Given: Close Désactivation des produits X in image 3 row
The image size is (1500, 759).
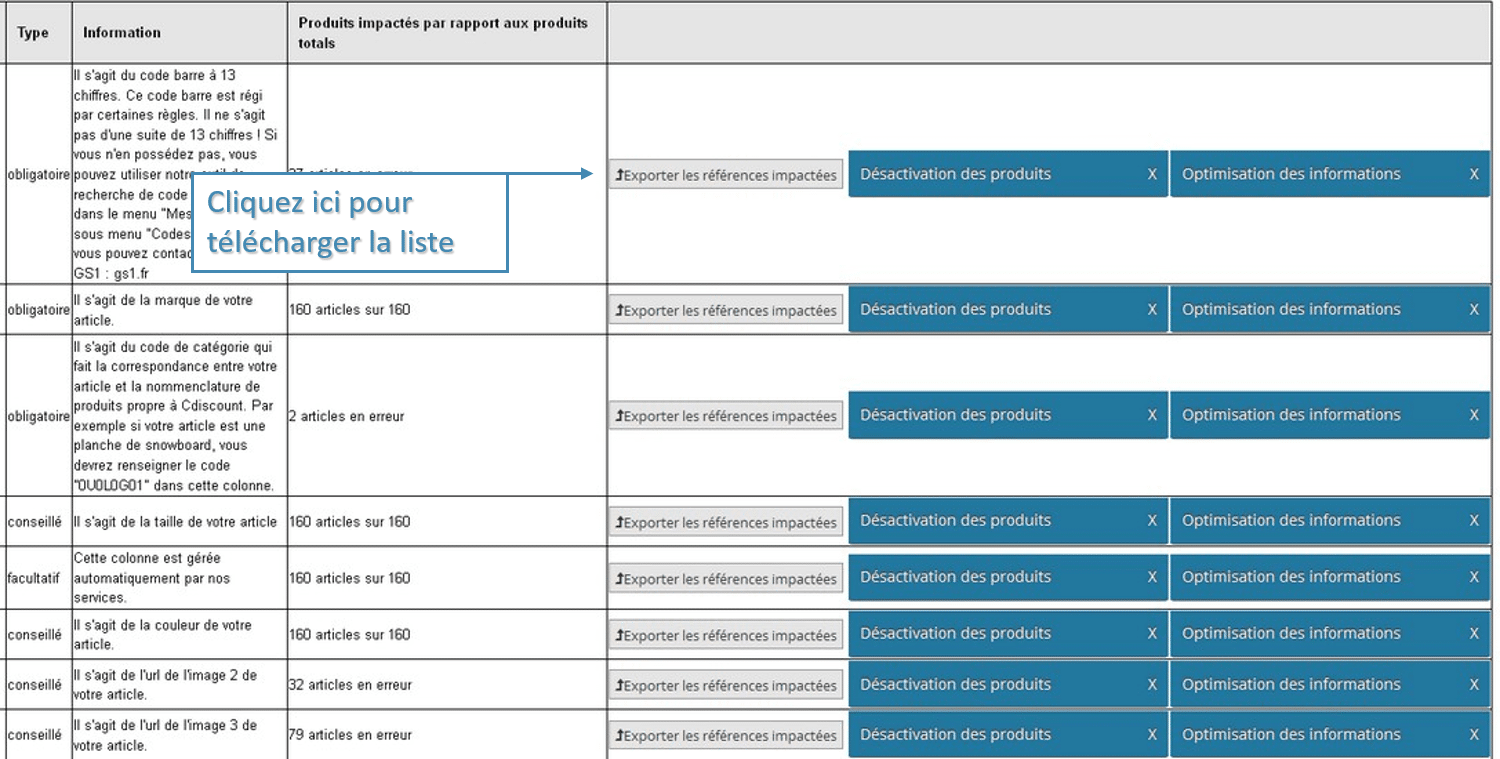Looking at the screenshot, I should pyautogui.click(x=1152, y=735).
